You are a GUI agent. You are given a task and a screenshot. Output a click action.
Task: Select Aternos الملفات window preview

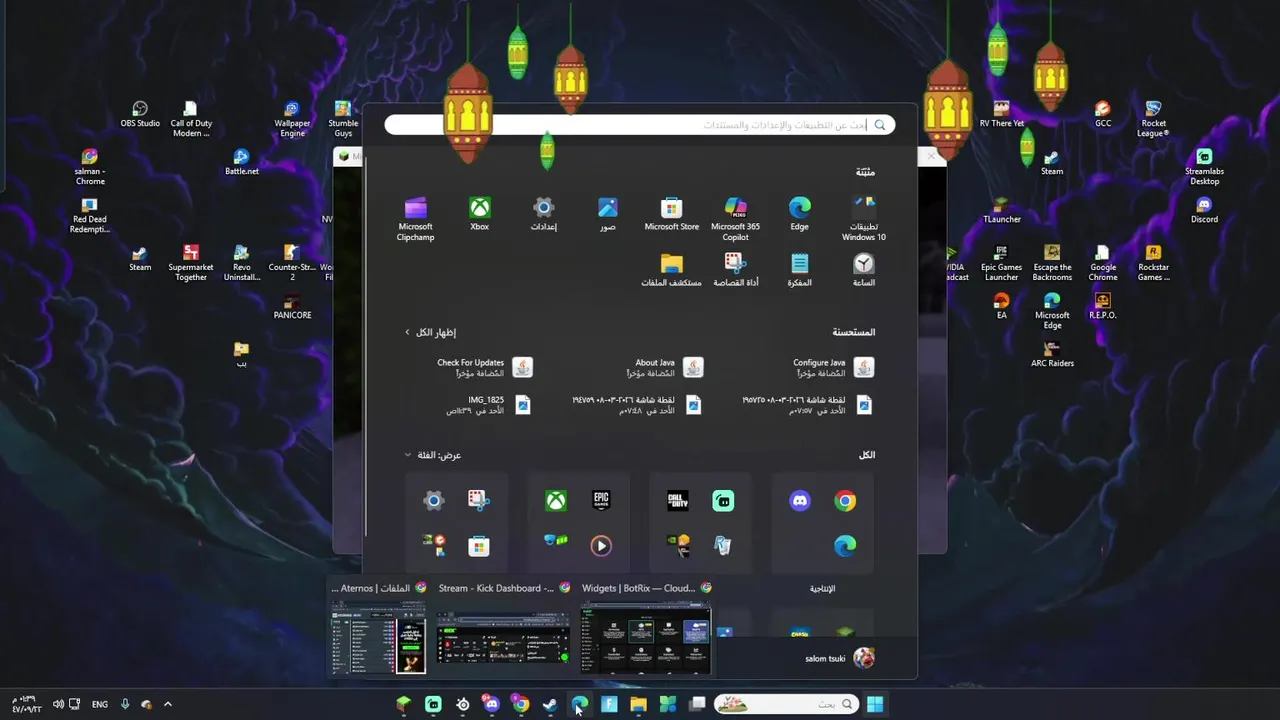pyautogui.click(x=379, y=628)
